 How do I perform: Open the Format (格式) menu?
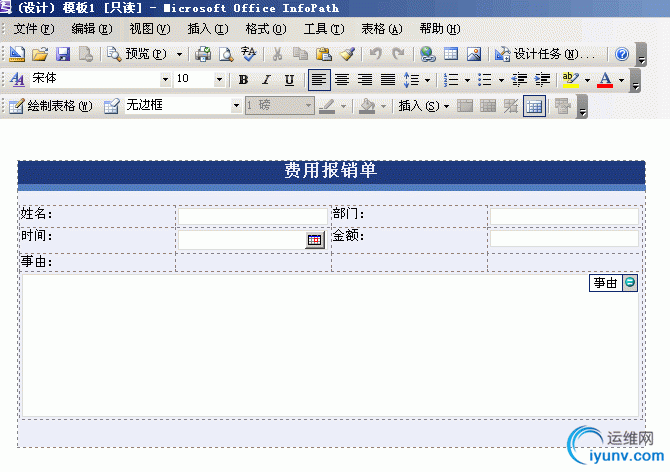coord(266,29)
